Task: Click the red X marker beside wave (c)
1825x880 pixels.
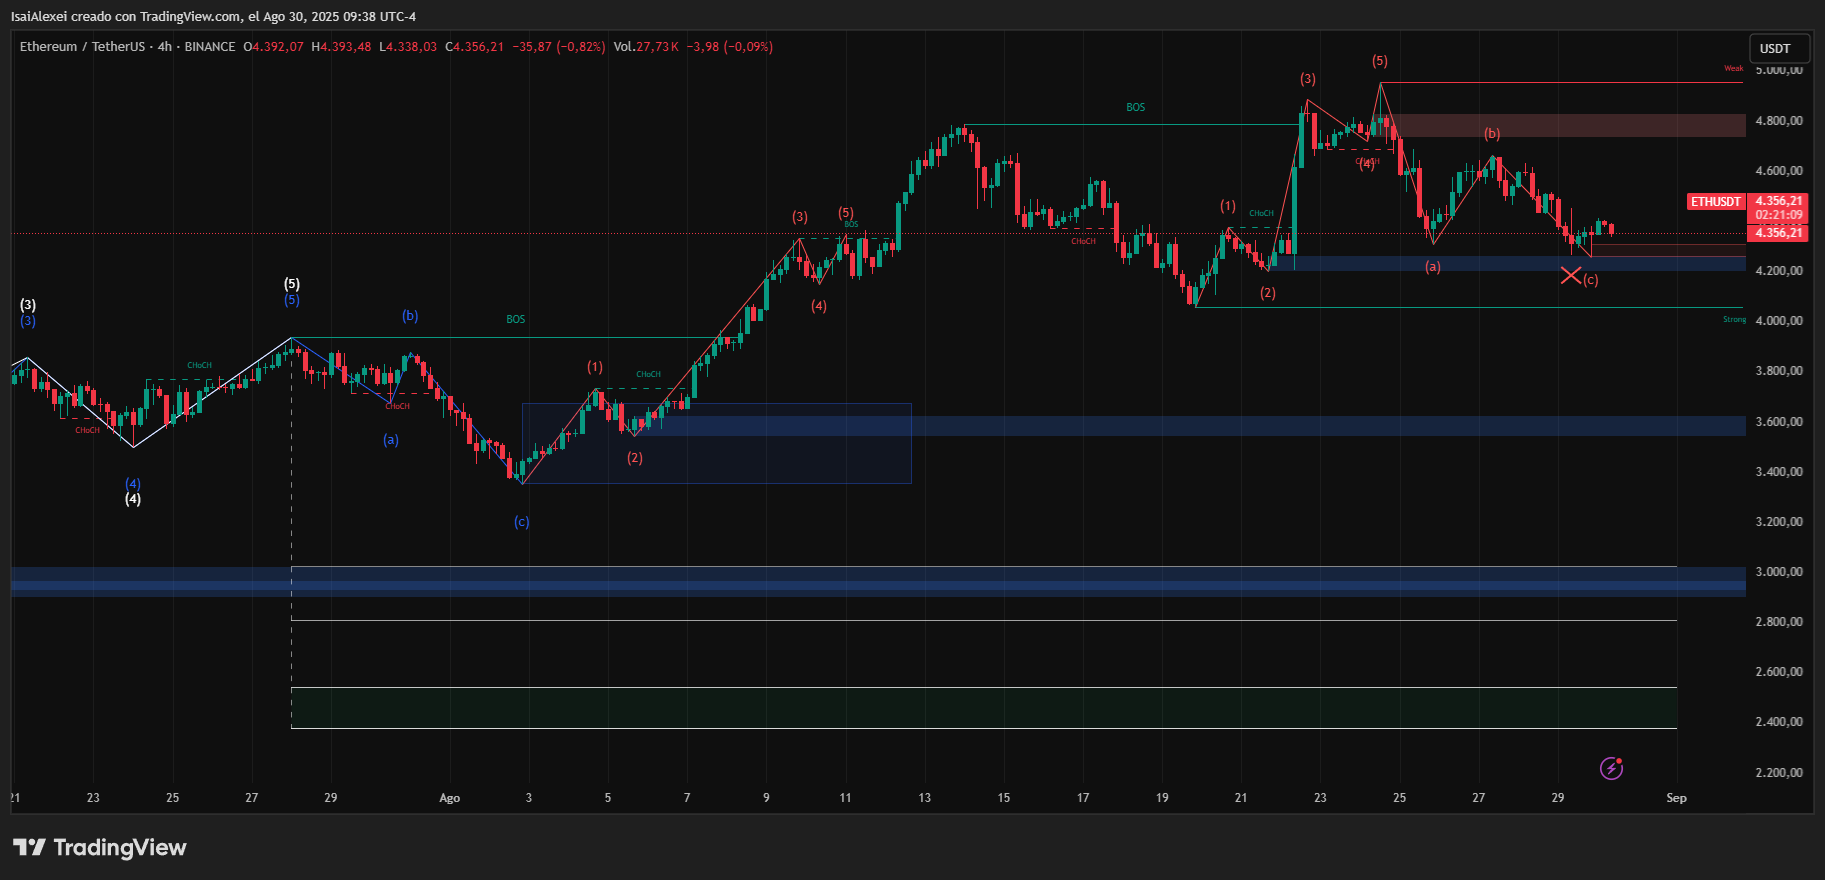Action: [1571, 275]
